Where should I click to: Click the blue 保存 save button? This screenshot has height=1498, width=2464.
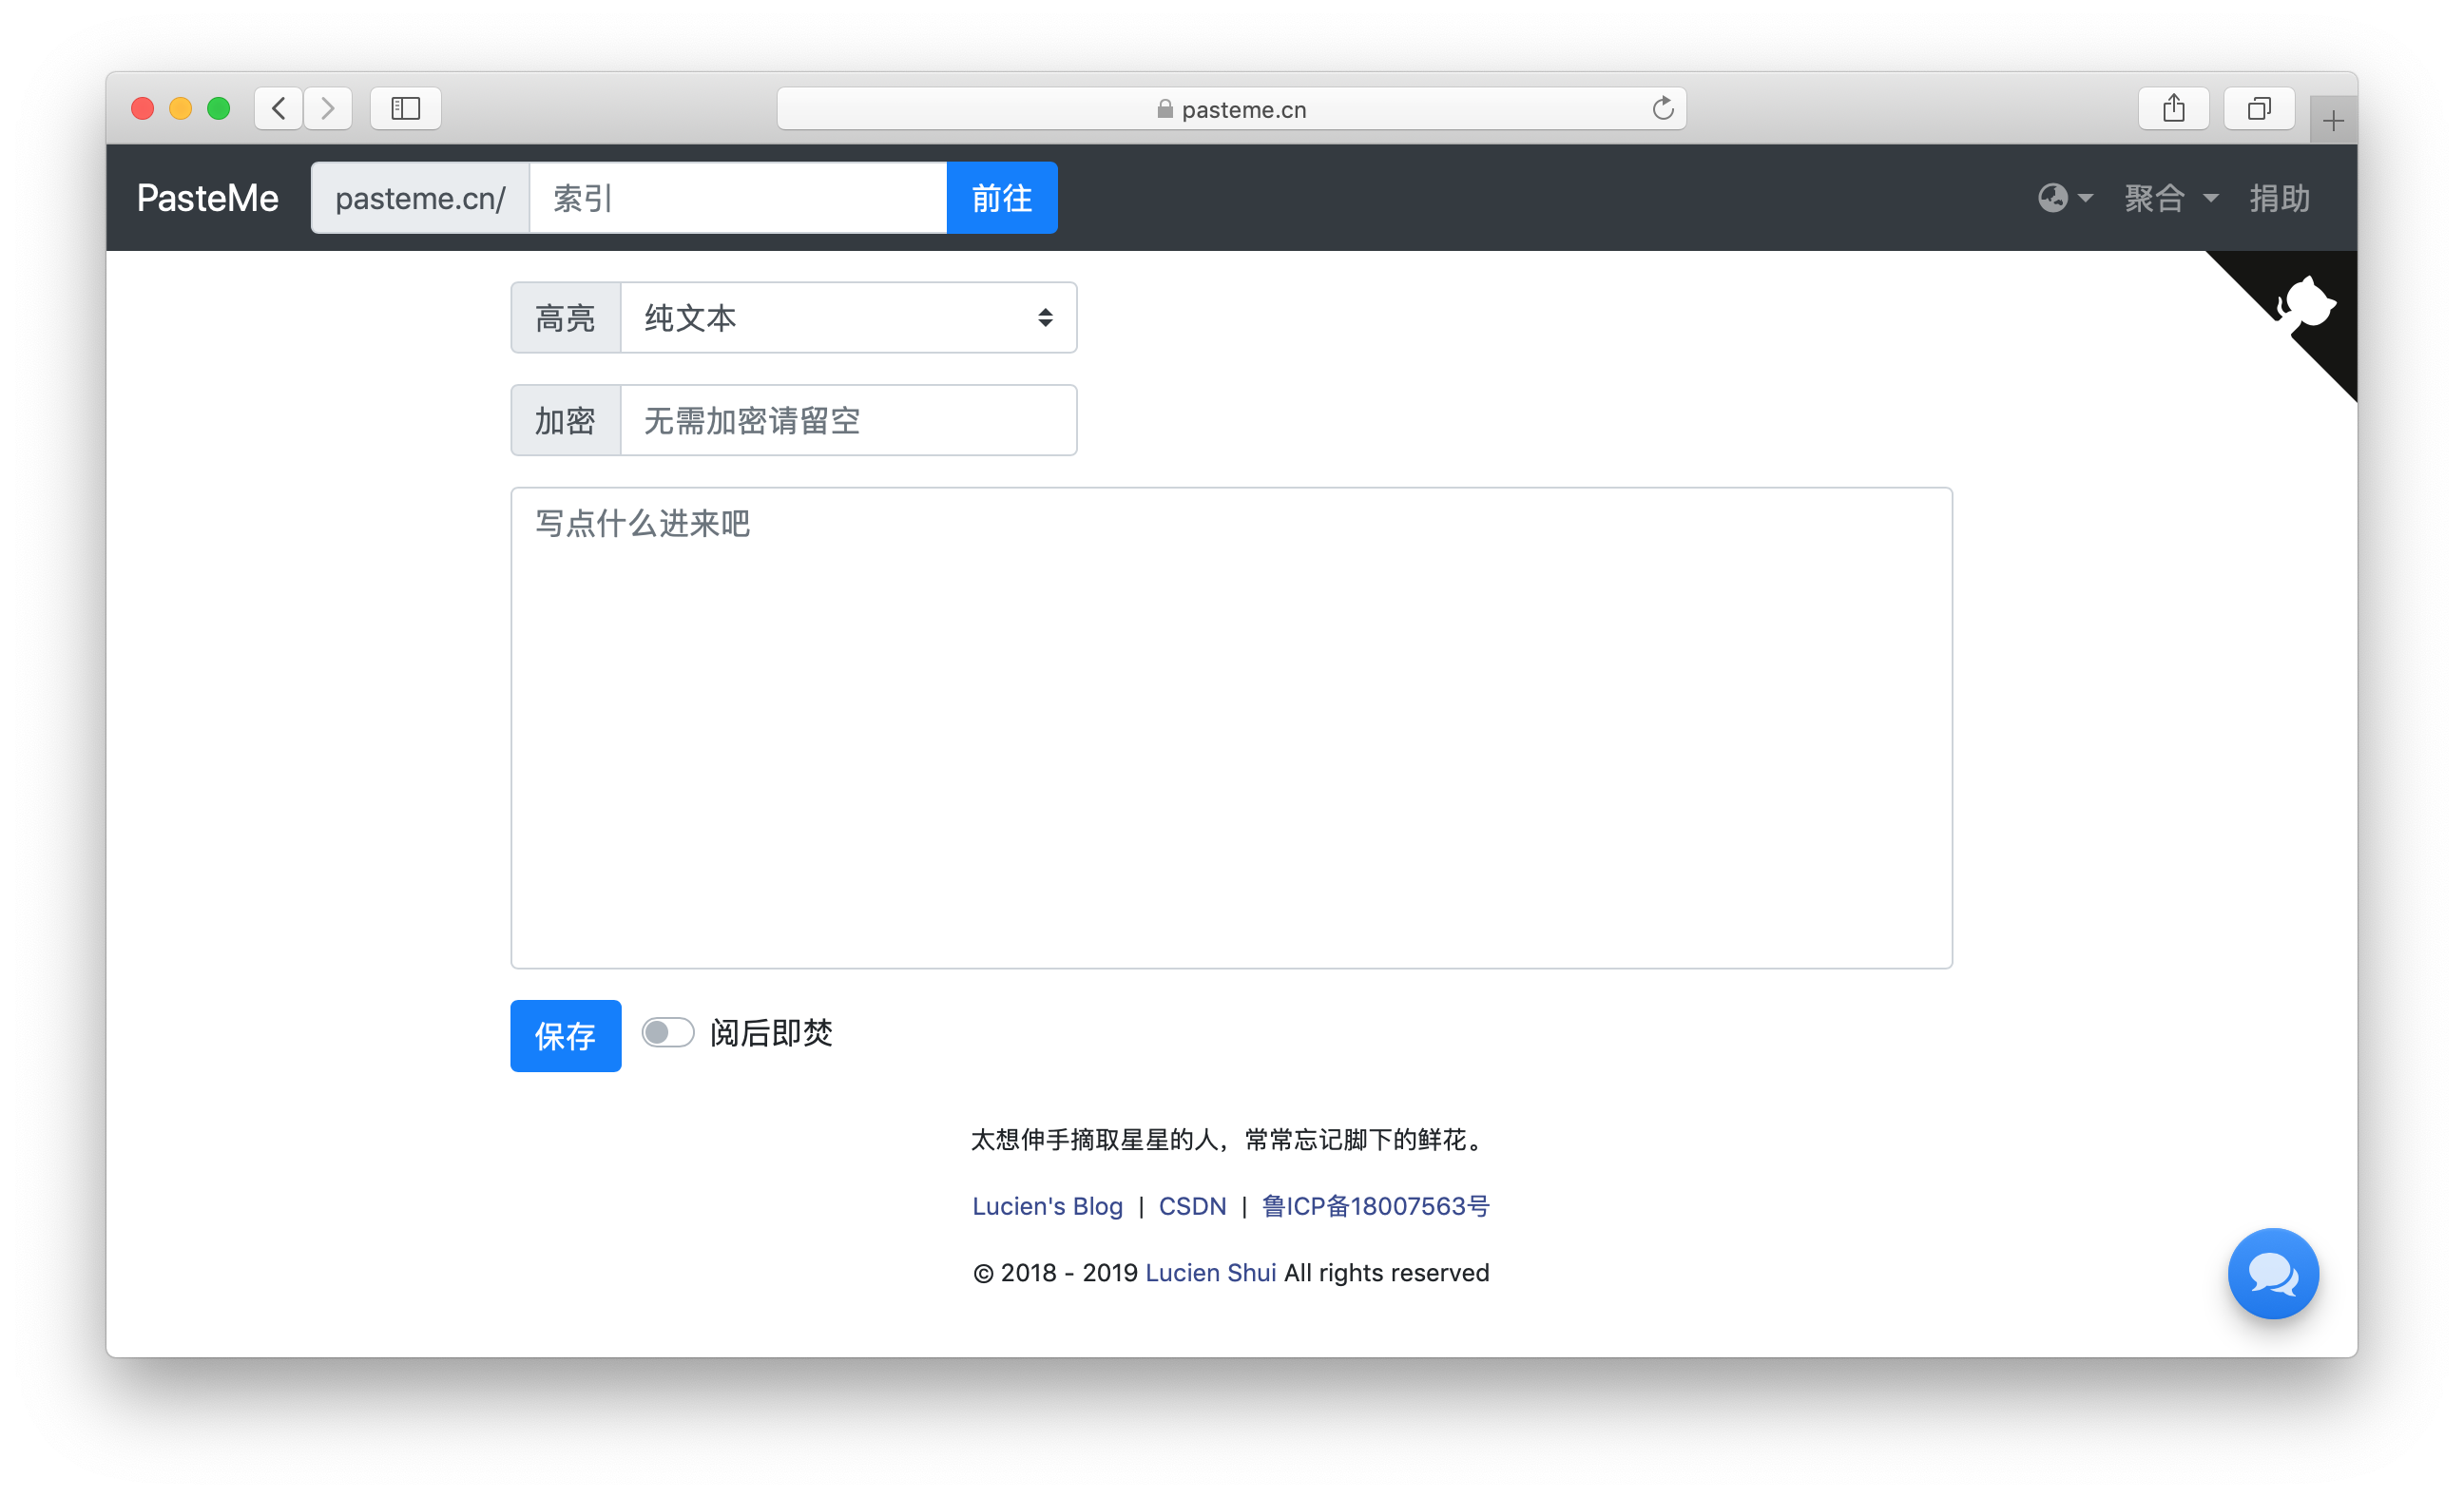tap(565, 1036)
